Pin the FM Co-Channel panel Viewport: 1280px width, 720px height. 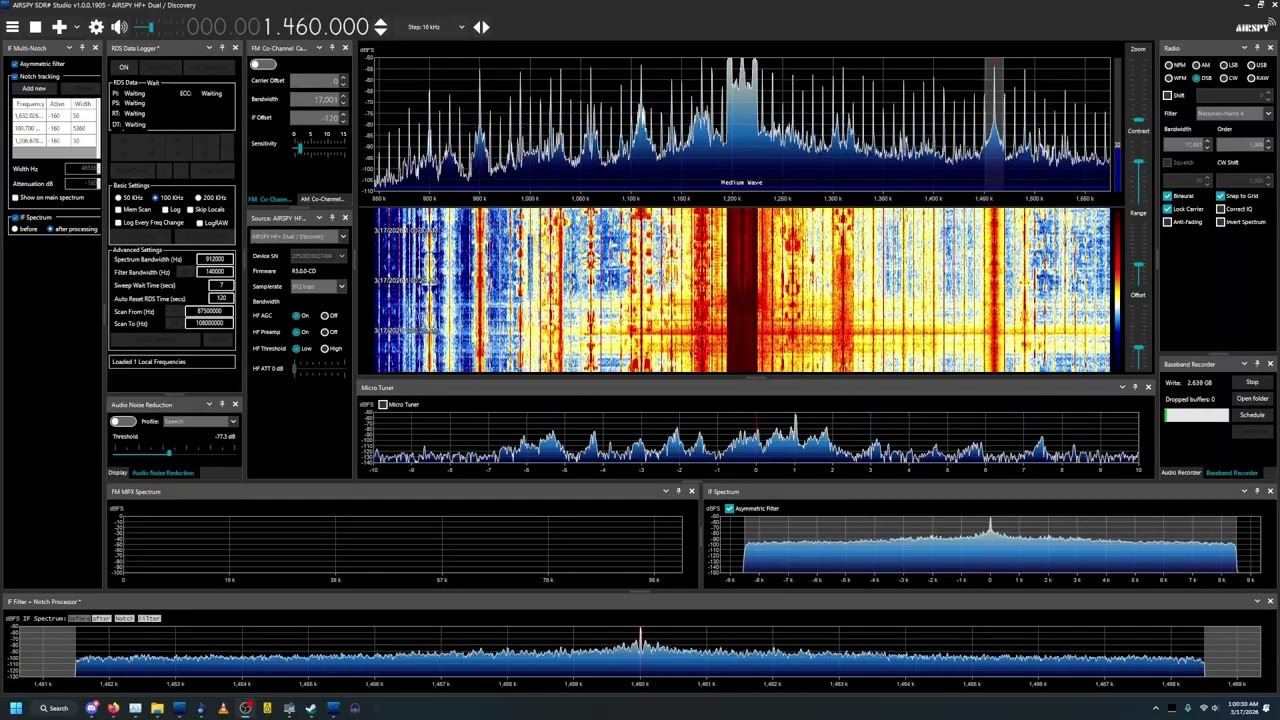point(332,48)
